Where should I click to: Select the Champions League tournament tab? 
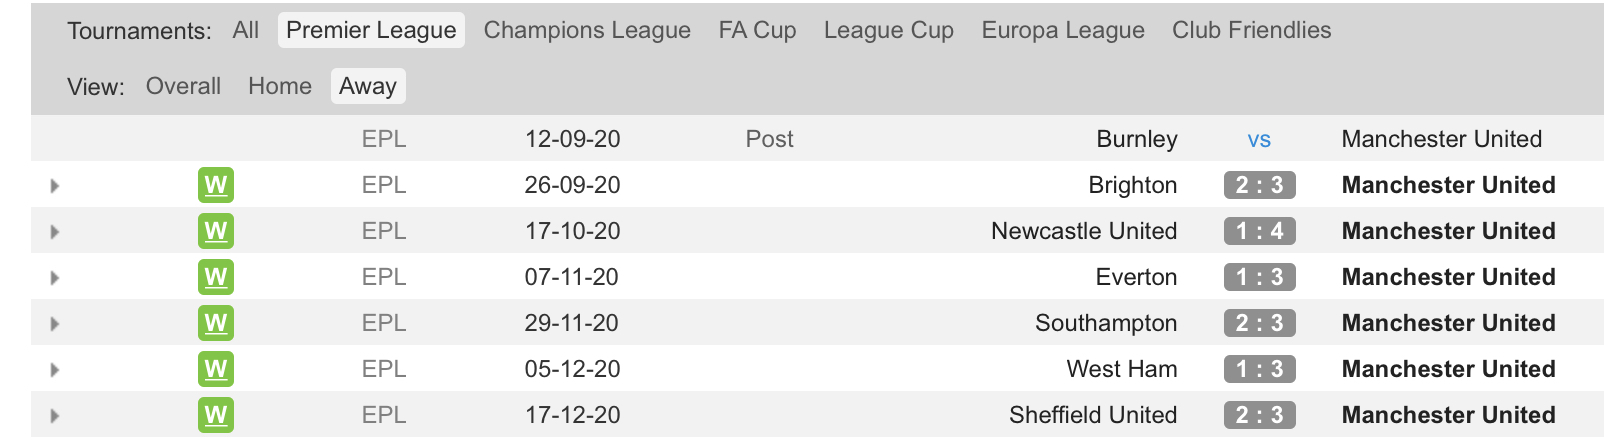[x=587, y=30]
